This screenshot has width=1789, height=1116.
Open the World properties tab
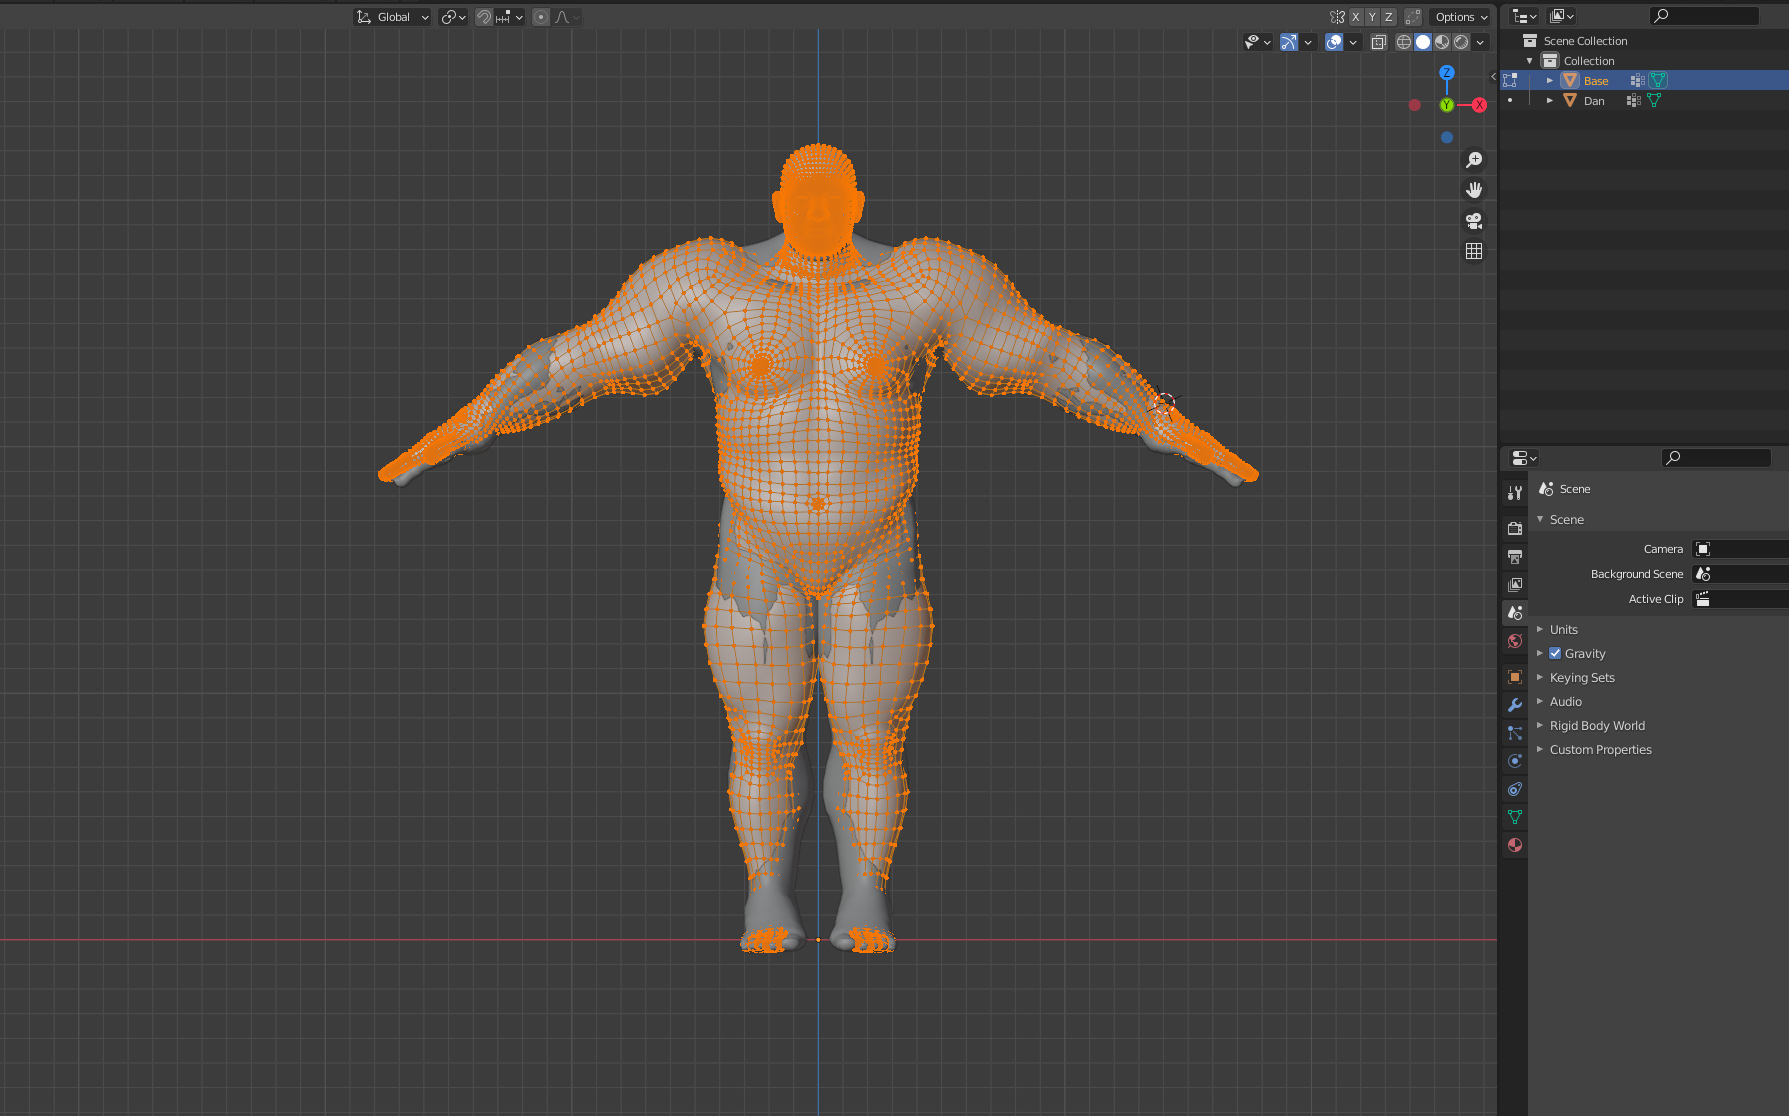coord(1515,641)
